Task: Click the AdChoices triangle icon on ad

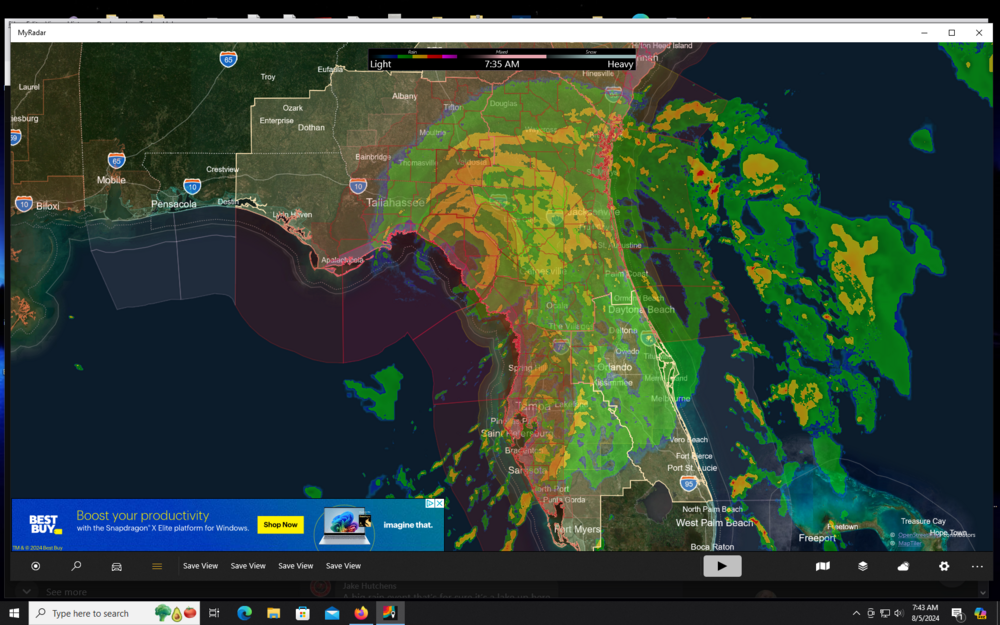Action: pos(430,503)
